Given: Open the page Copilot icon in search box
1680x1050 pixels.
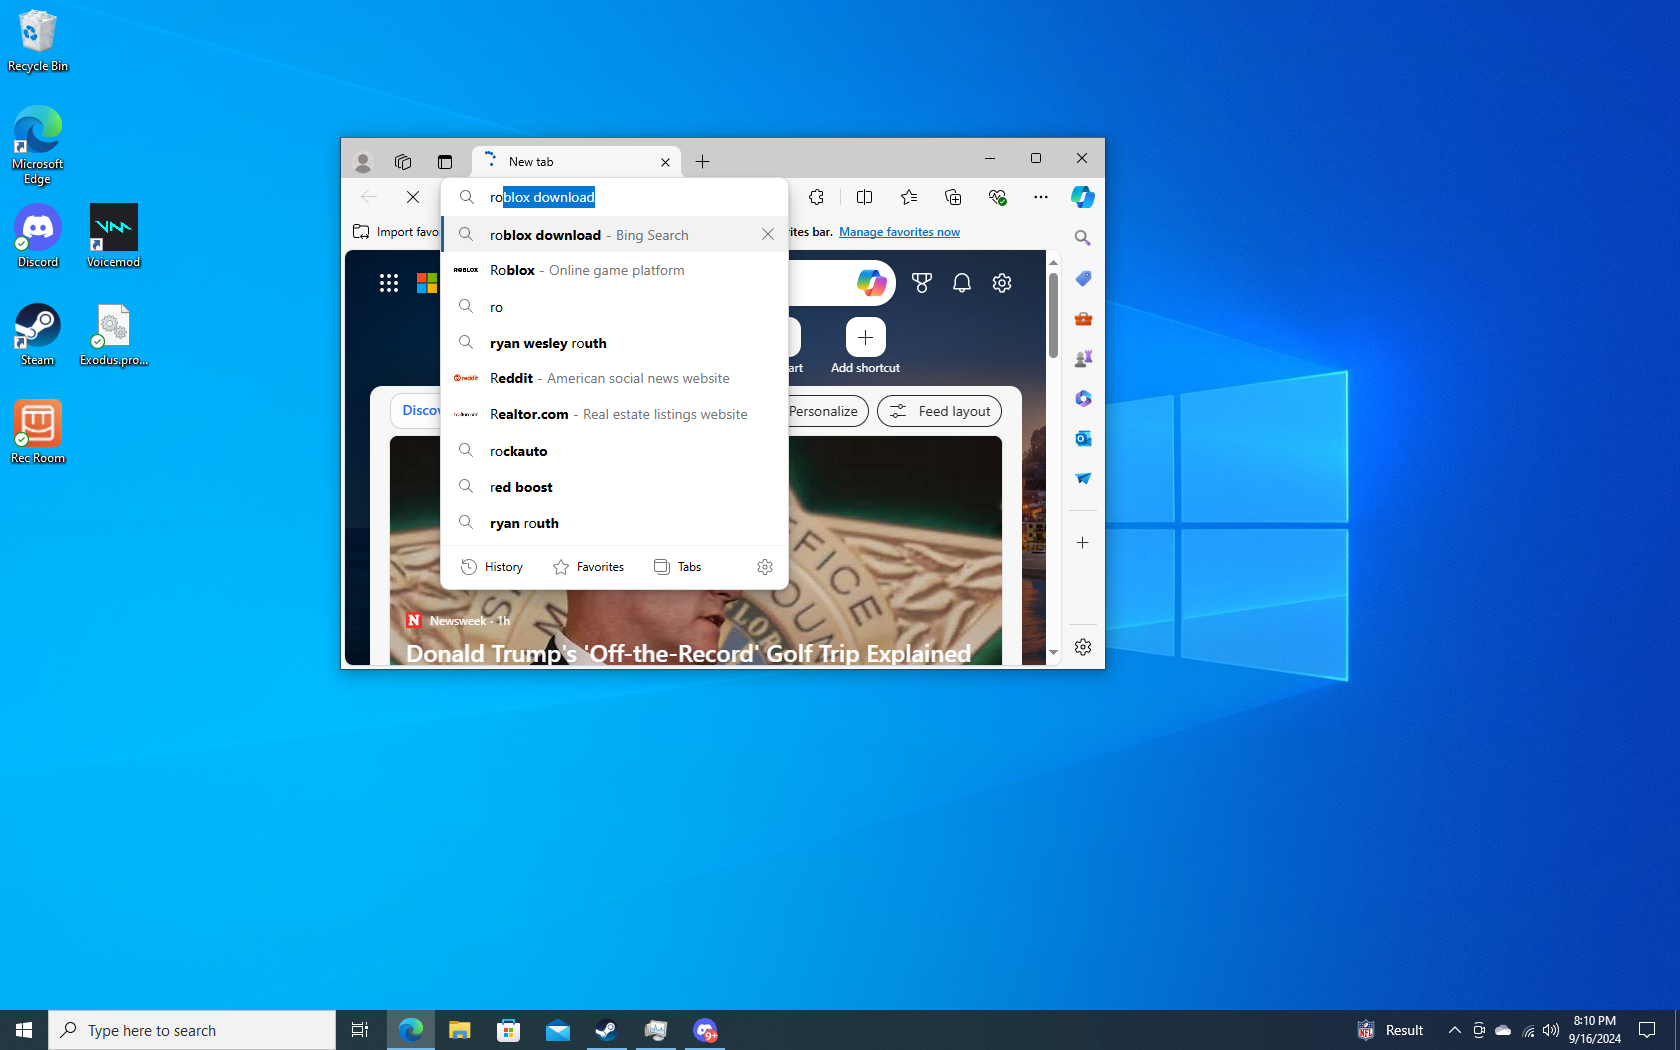Looking at the screenshot, I should (871, 283).
